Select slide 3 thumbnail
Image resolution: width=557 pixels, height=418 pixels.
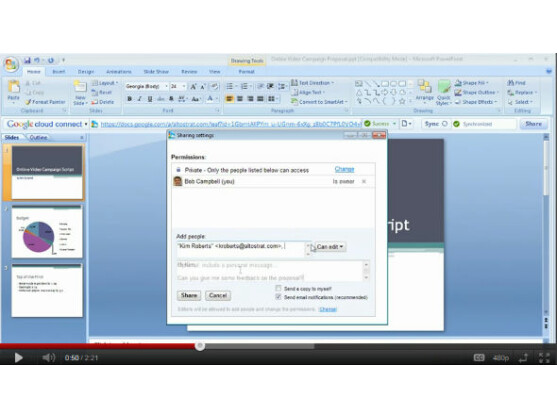47,291
